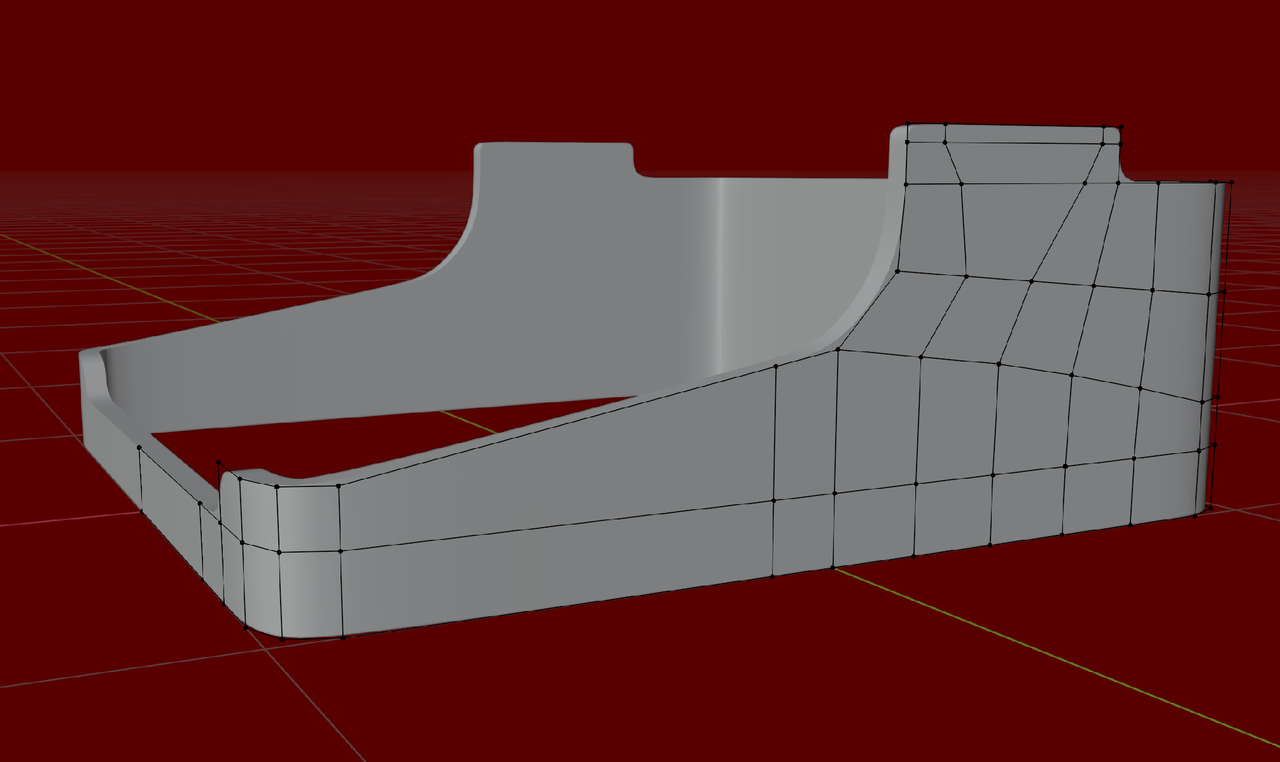Select the lone vertex sticking up at the front-left wall tip
The height and width of the screenshot is (762, 1280).
pyautogui.click(x=219, y=462)
